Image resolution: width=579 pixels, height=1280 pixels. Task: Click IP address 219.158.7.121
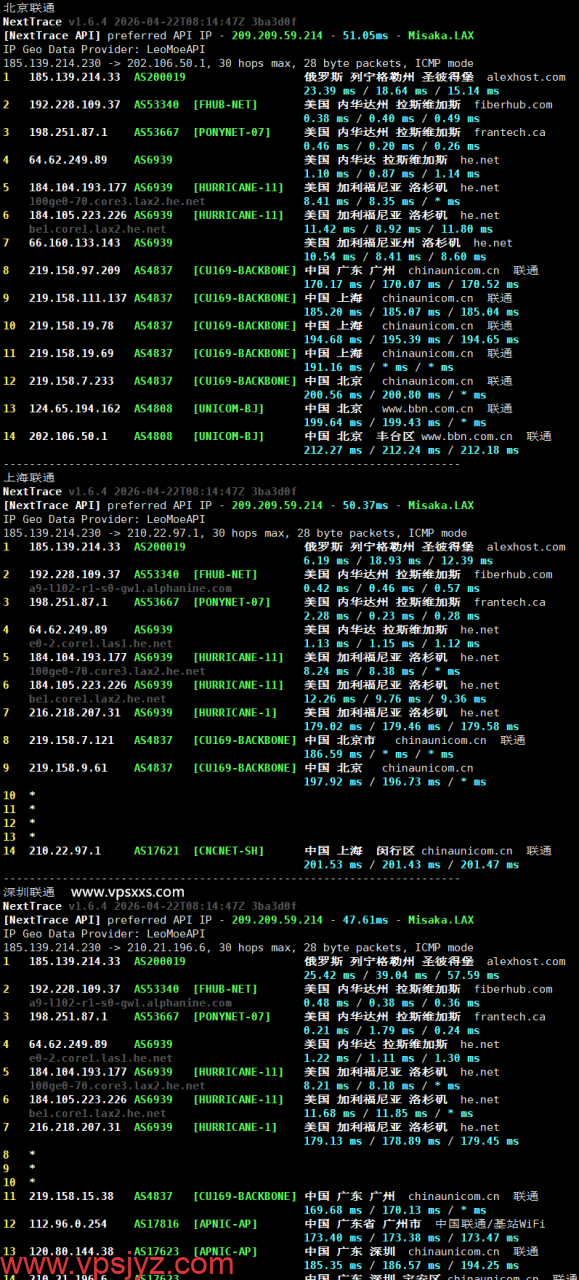pyautogui.click(x=72, y=740)
